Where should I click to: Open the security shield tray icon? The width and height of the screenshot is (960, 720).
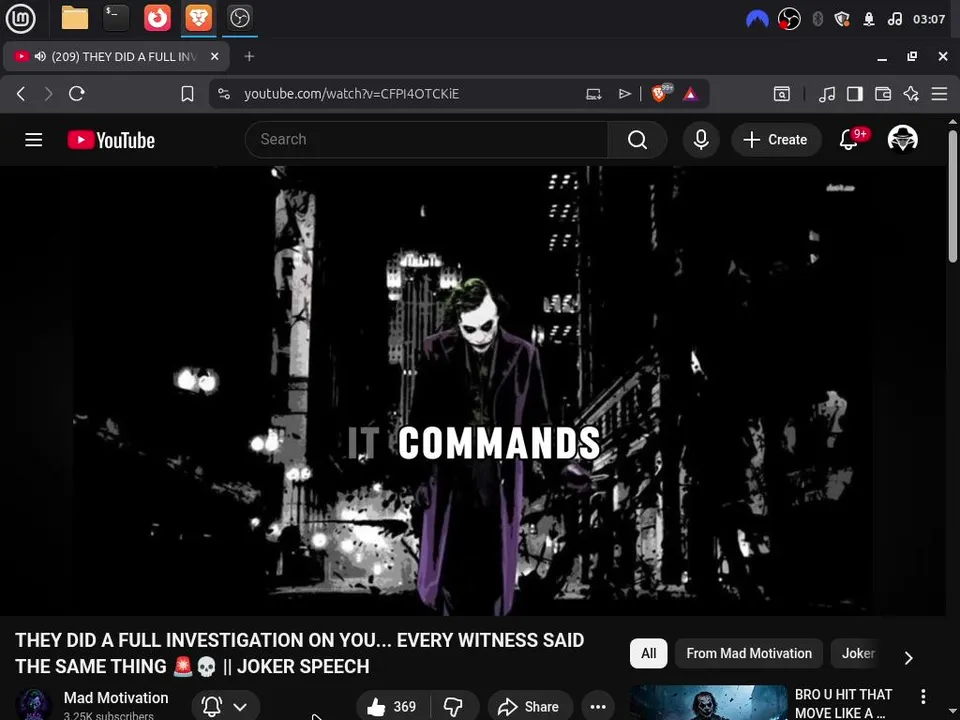click(x=842, y=20)
